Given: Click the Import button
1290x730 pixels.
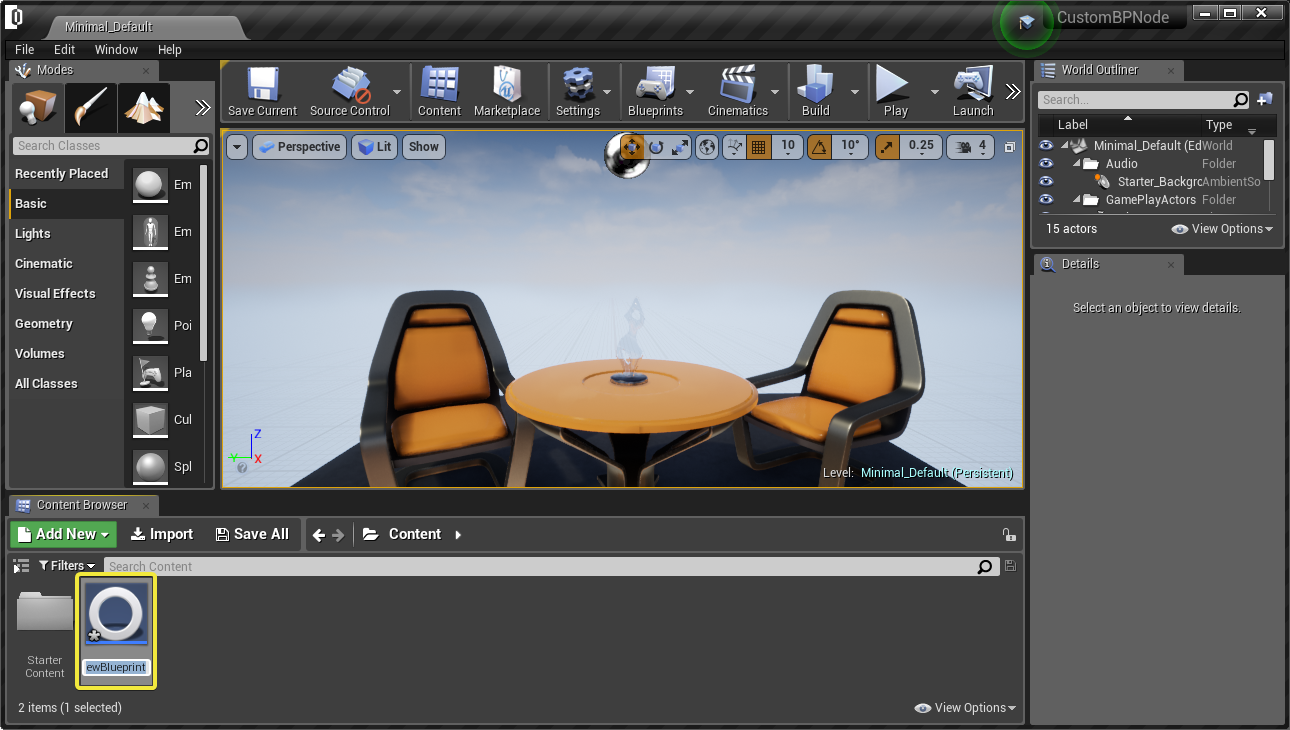Looking at the screenshot, I should click(162, 534).
